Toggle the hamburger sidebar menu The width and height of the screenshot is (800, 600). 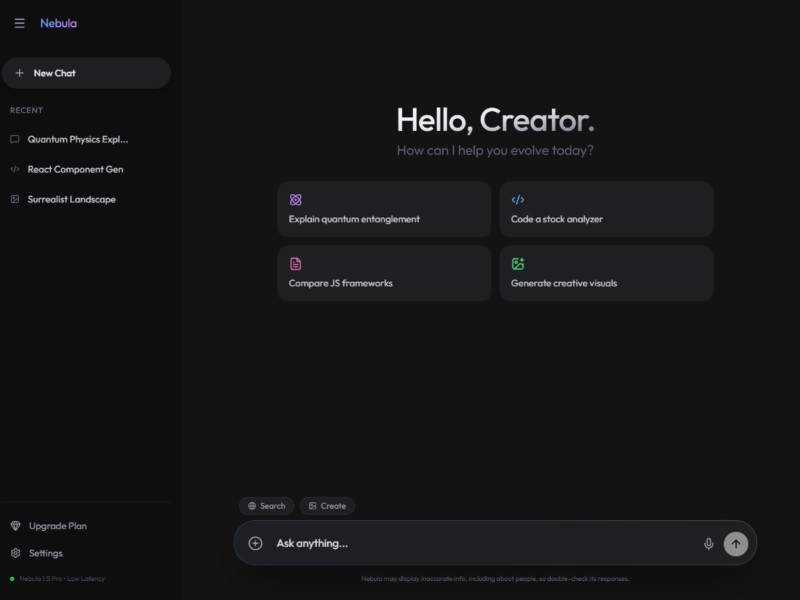[x=19, y=23]
